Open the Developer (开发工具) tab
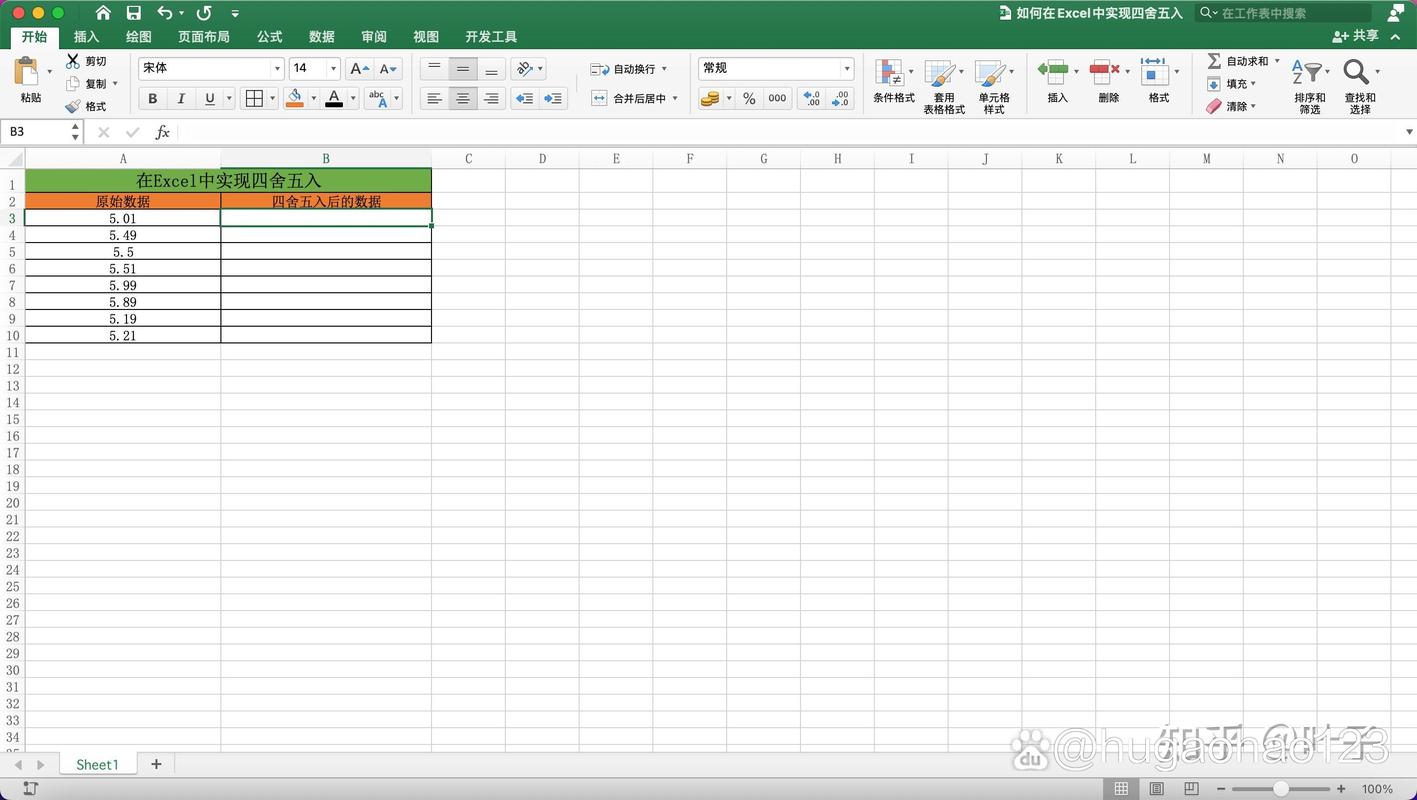 click(491, 37)
